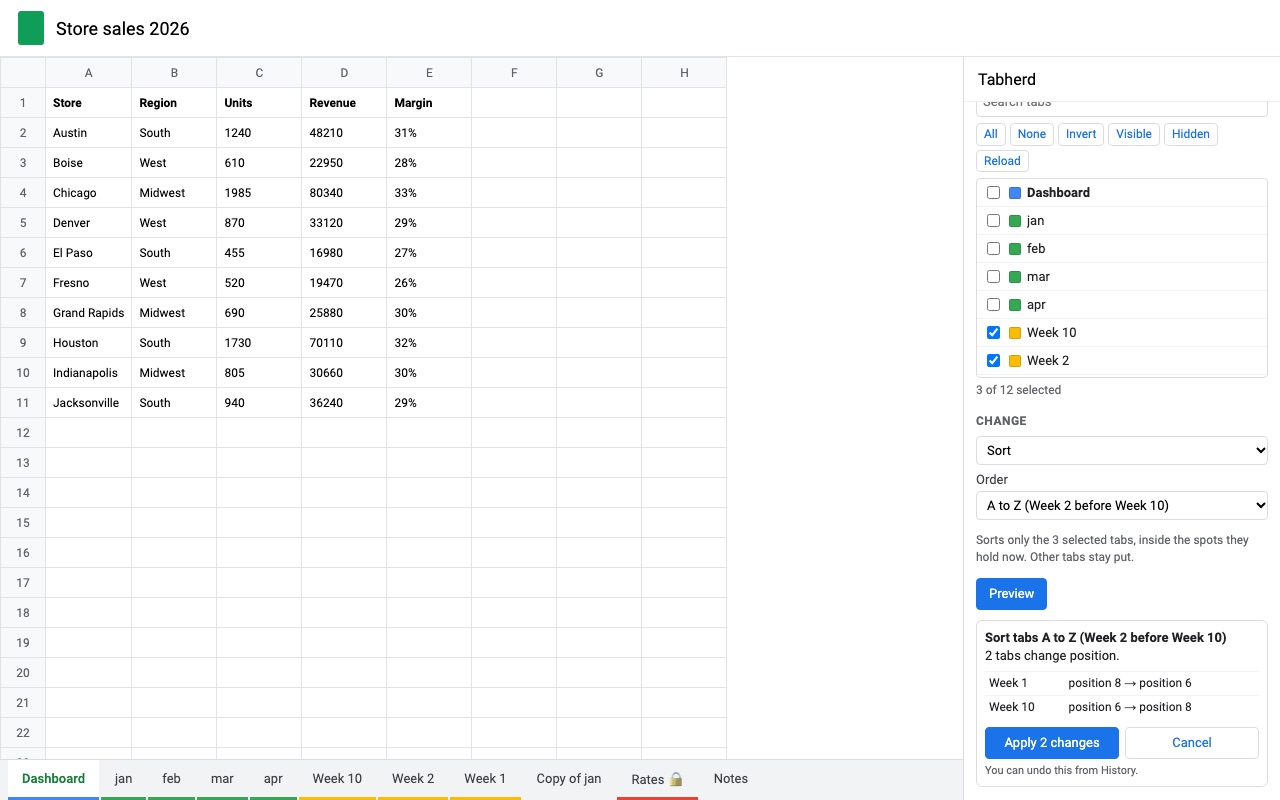Switch to the Notes sheet tab
1280x800 pixels.
click(x=731, y=779)
